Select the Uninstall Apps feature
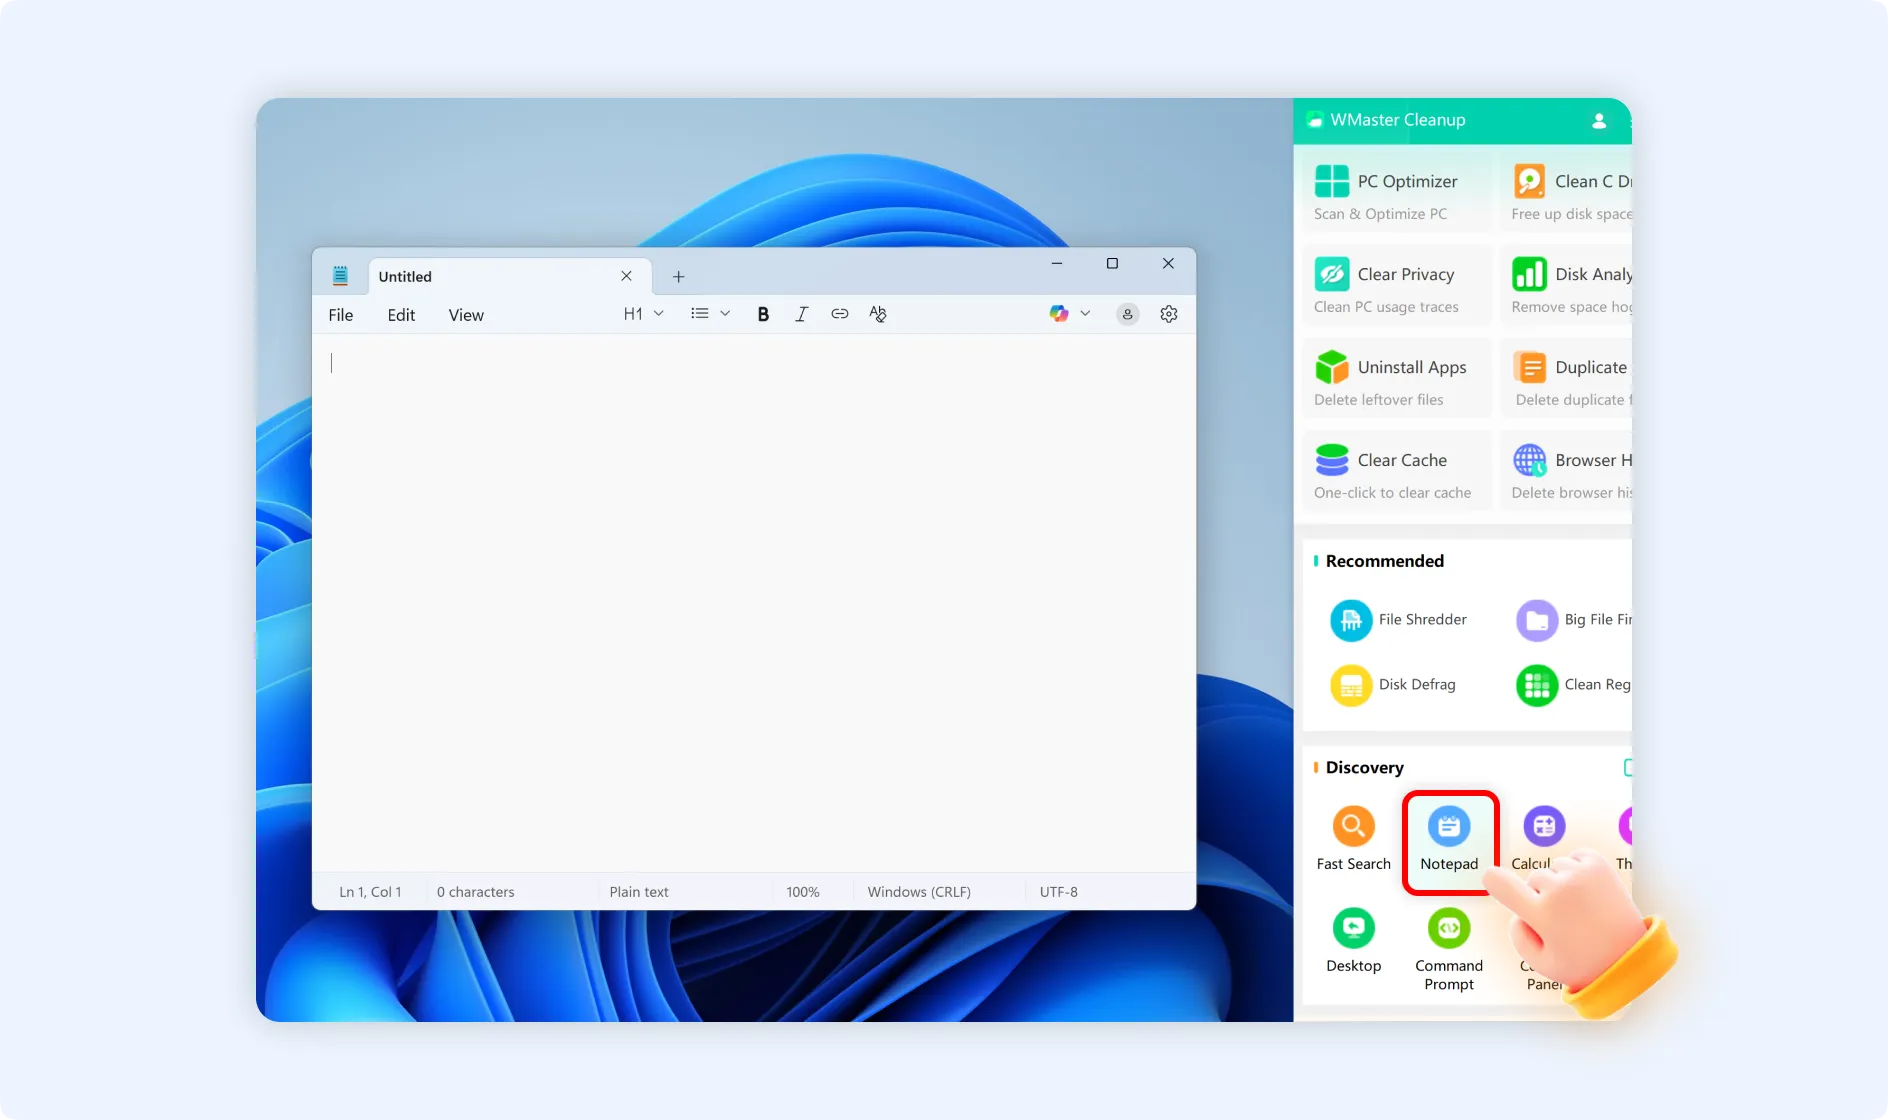The height and width of the screenshot is (1120, 1888). coord(1396,379)
